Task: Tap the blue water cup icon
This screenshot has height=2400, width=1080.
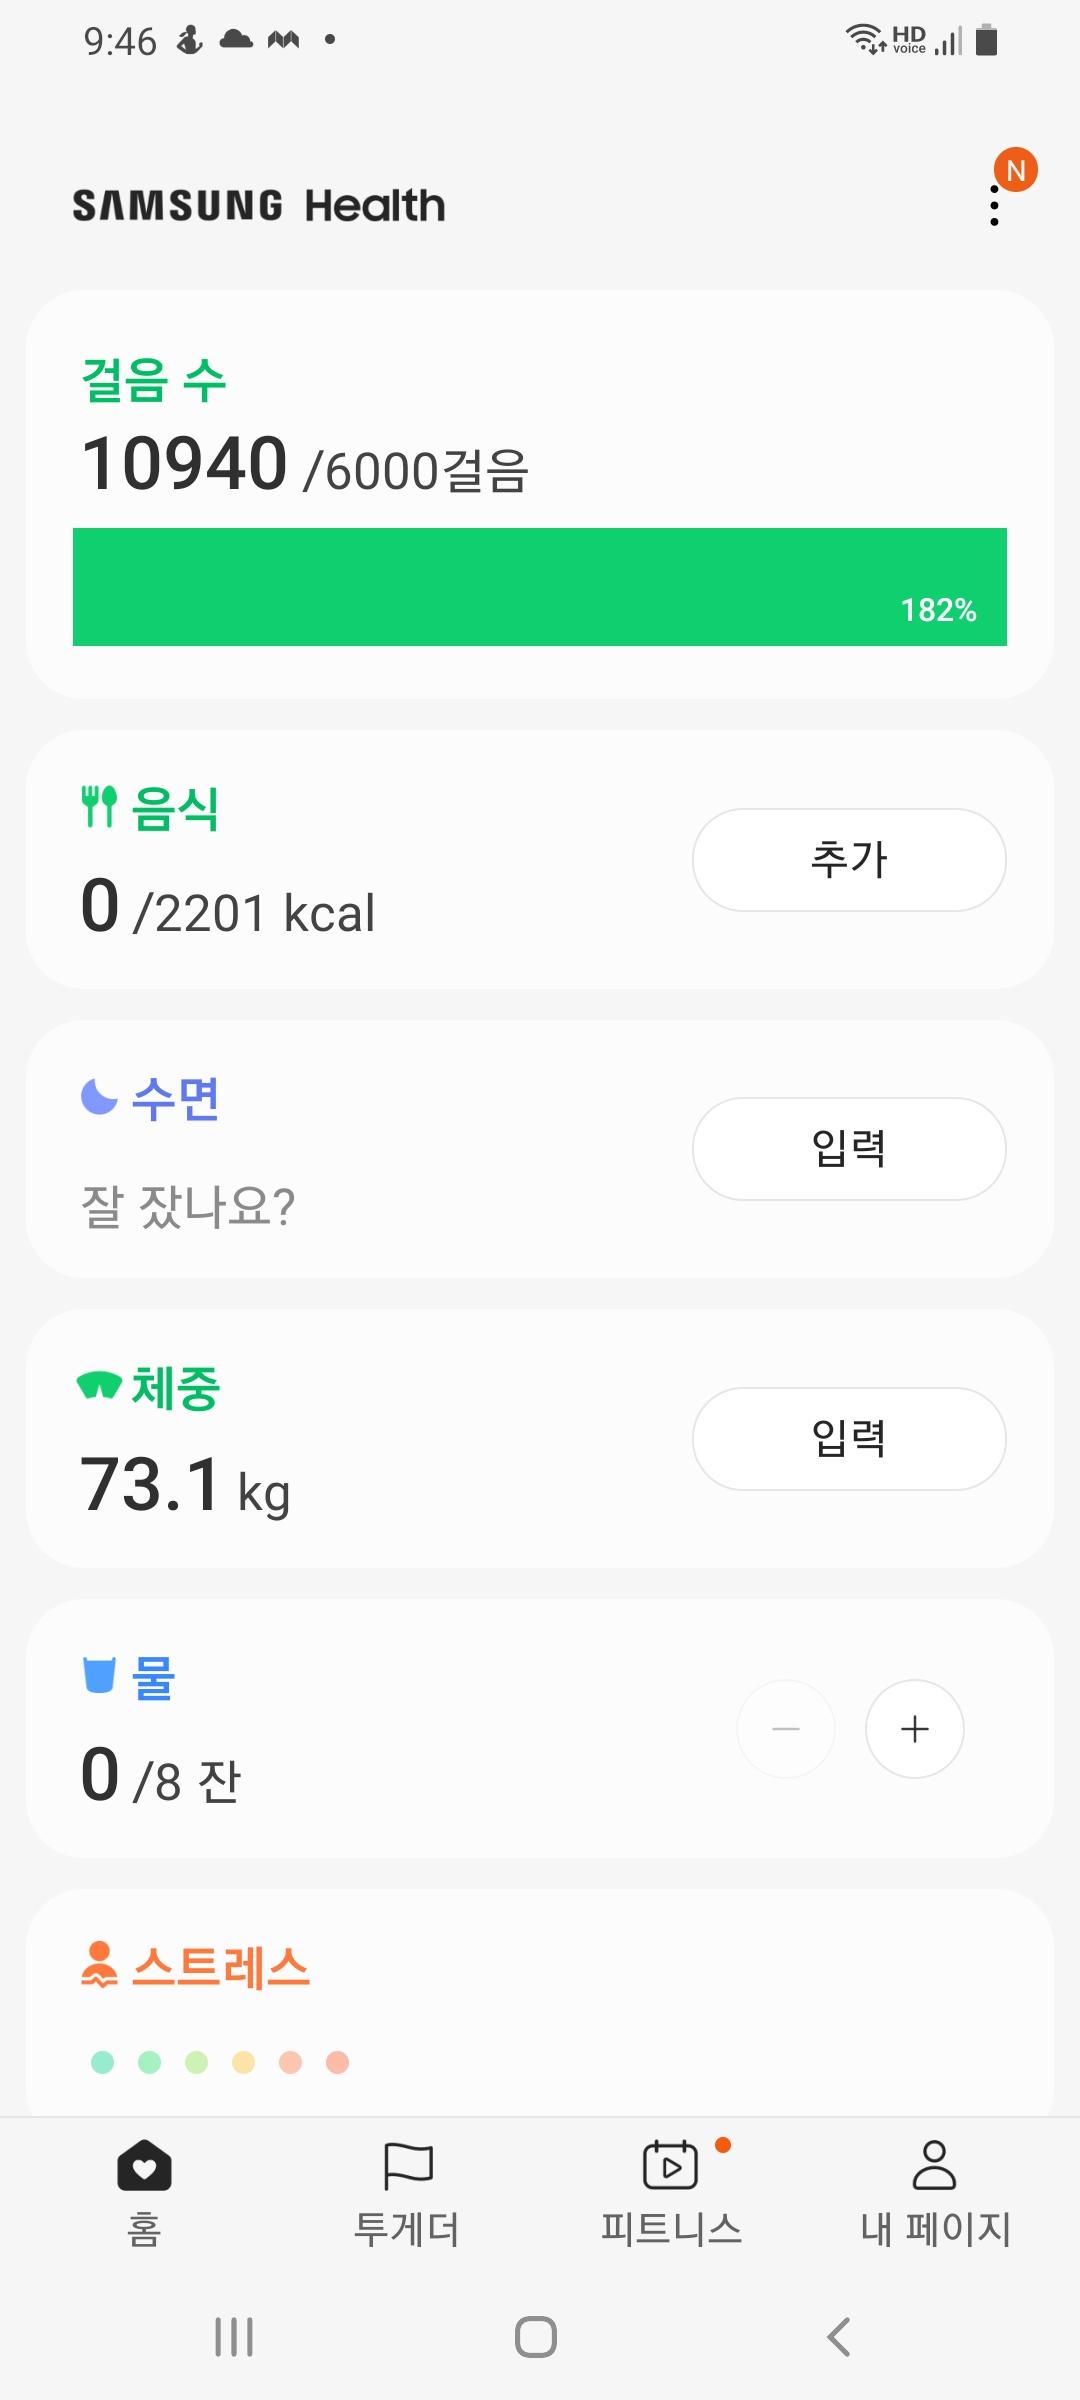Action: coord(99,1675)
